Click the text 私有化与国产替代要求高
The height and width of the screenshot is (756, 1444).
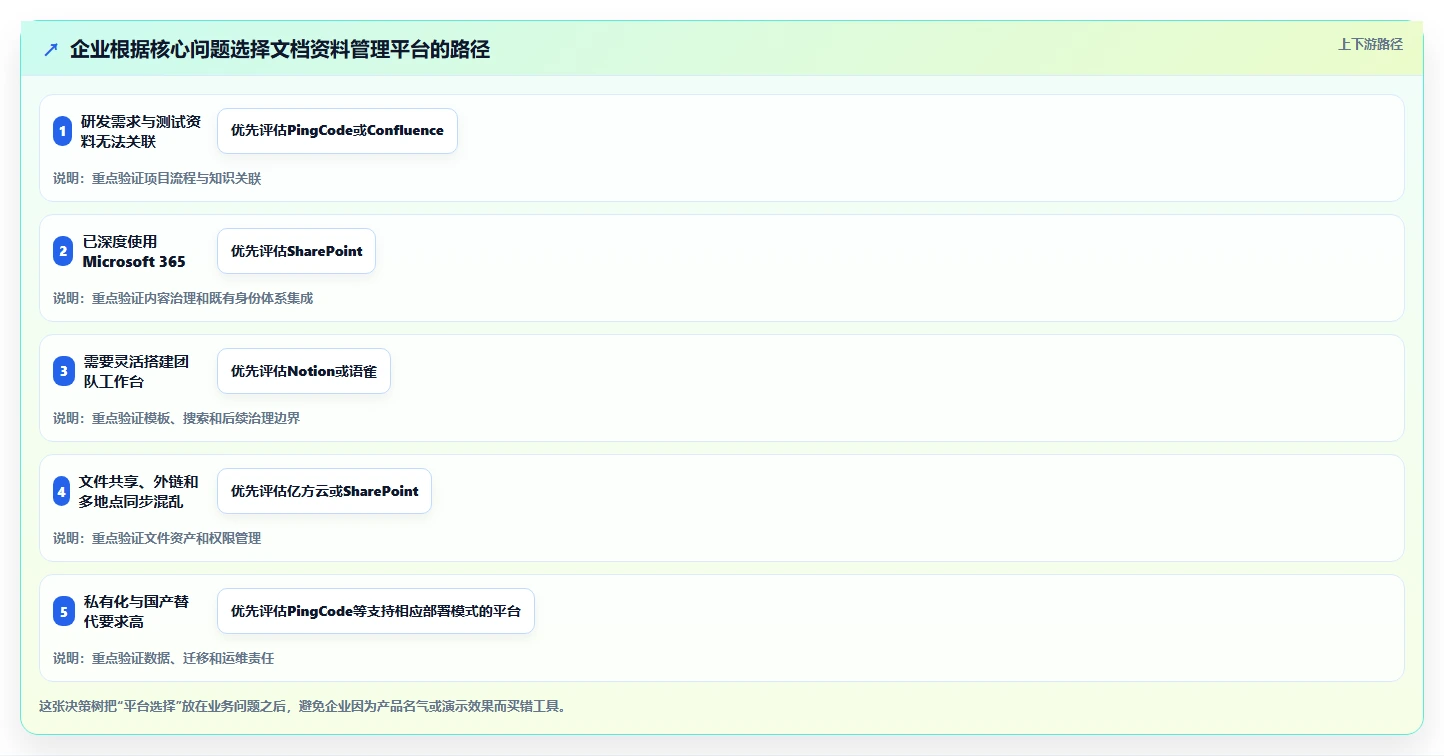136,611
